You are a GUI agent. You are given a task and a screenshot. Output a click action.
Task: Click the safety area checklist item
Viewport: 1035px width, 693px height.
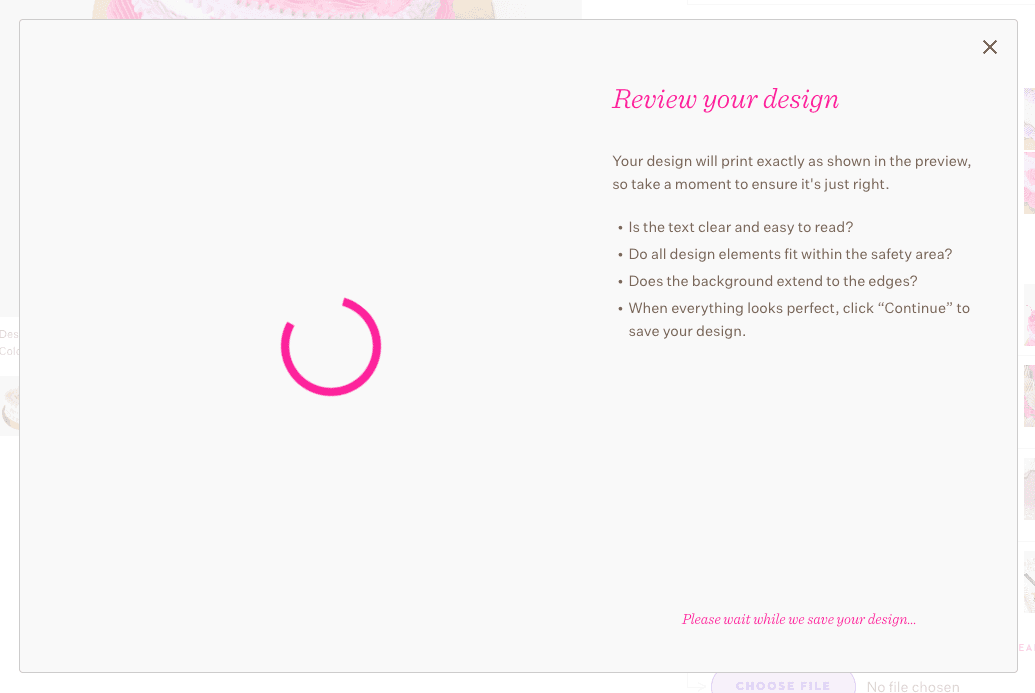tap(789, 254)
